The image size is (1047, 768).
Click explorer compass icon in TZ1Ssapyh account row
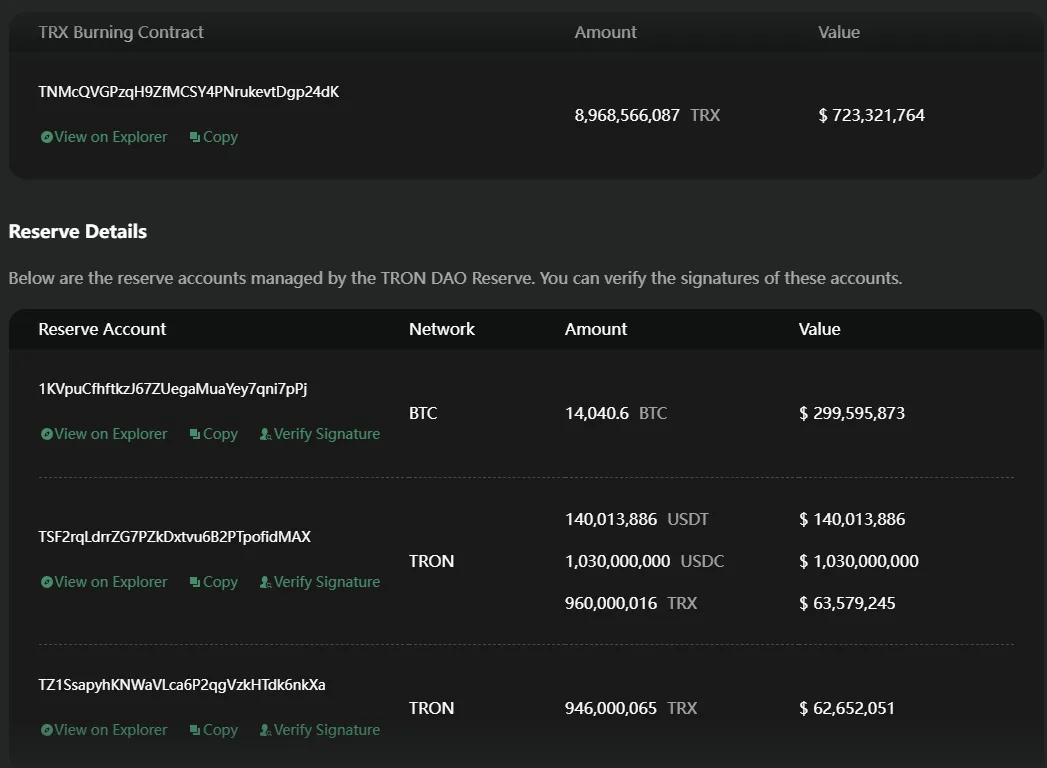point(47,730)
